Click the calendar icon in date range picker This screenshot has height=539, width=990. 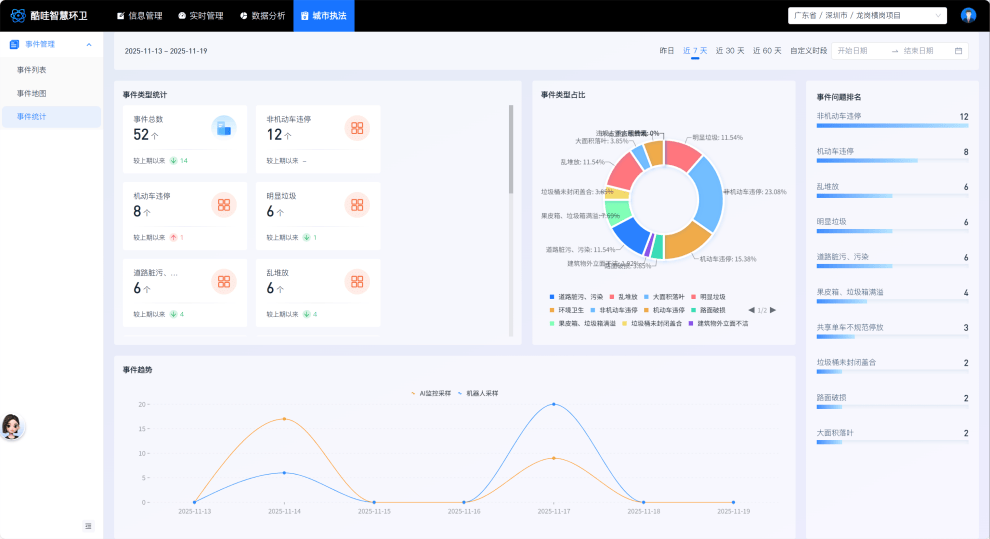pyautogui.click(x=958, y=51)
